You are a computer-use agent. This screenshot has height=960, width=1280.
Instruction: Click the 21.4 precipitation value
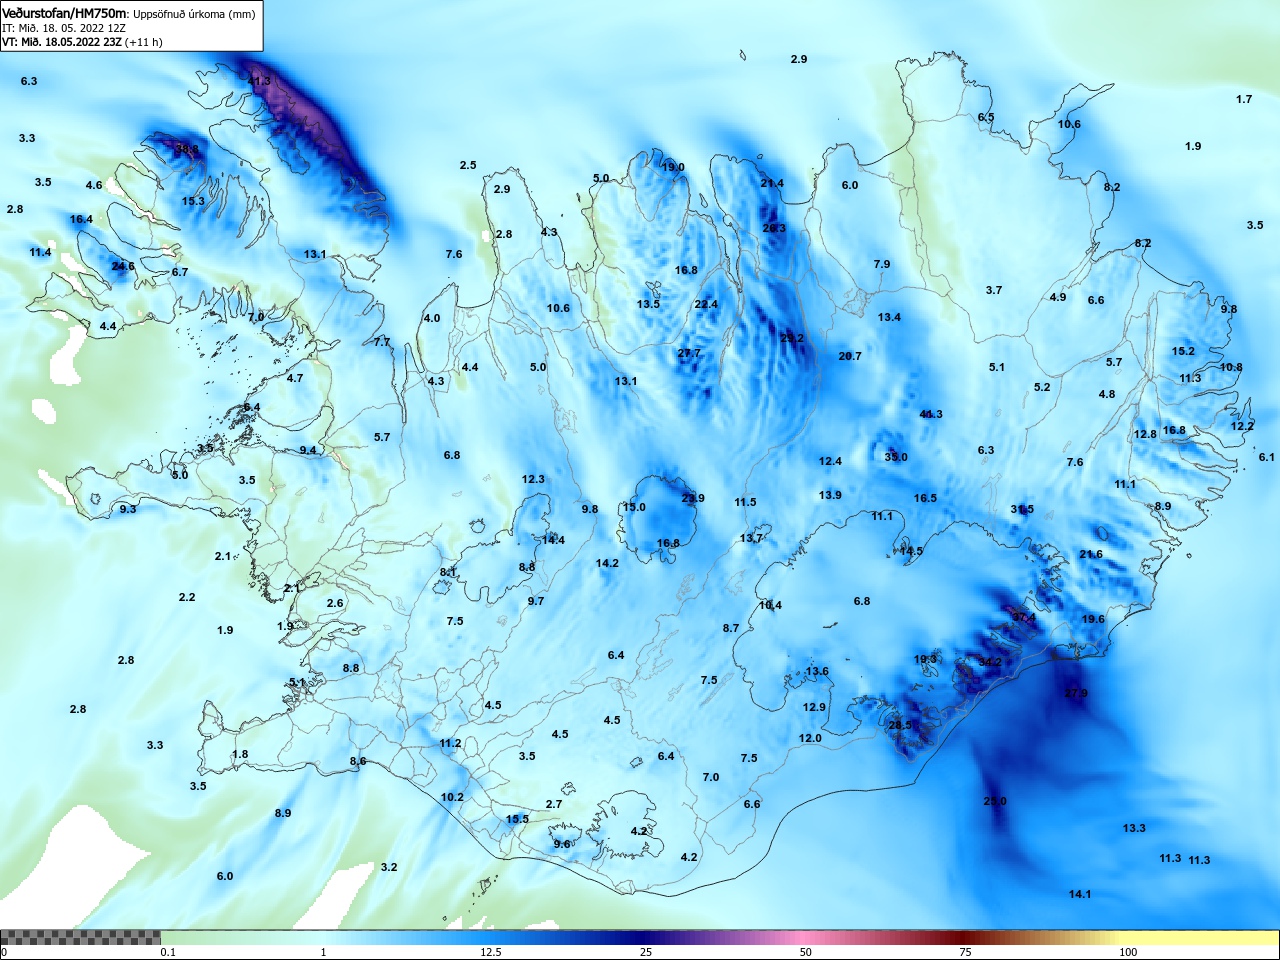click(772, 183)
